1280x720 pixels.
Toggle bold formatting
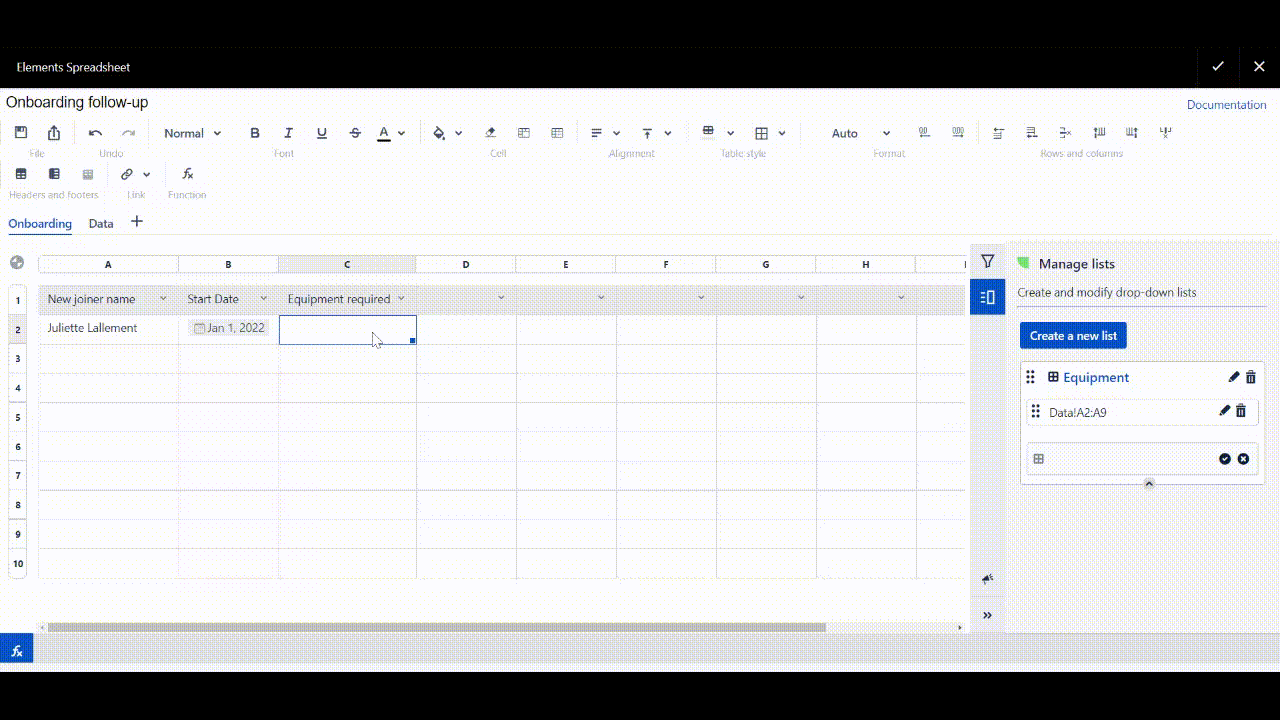point(255,133)
